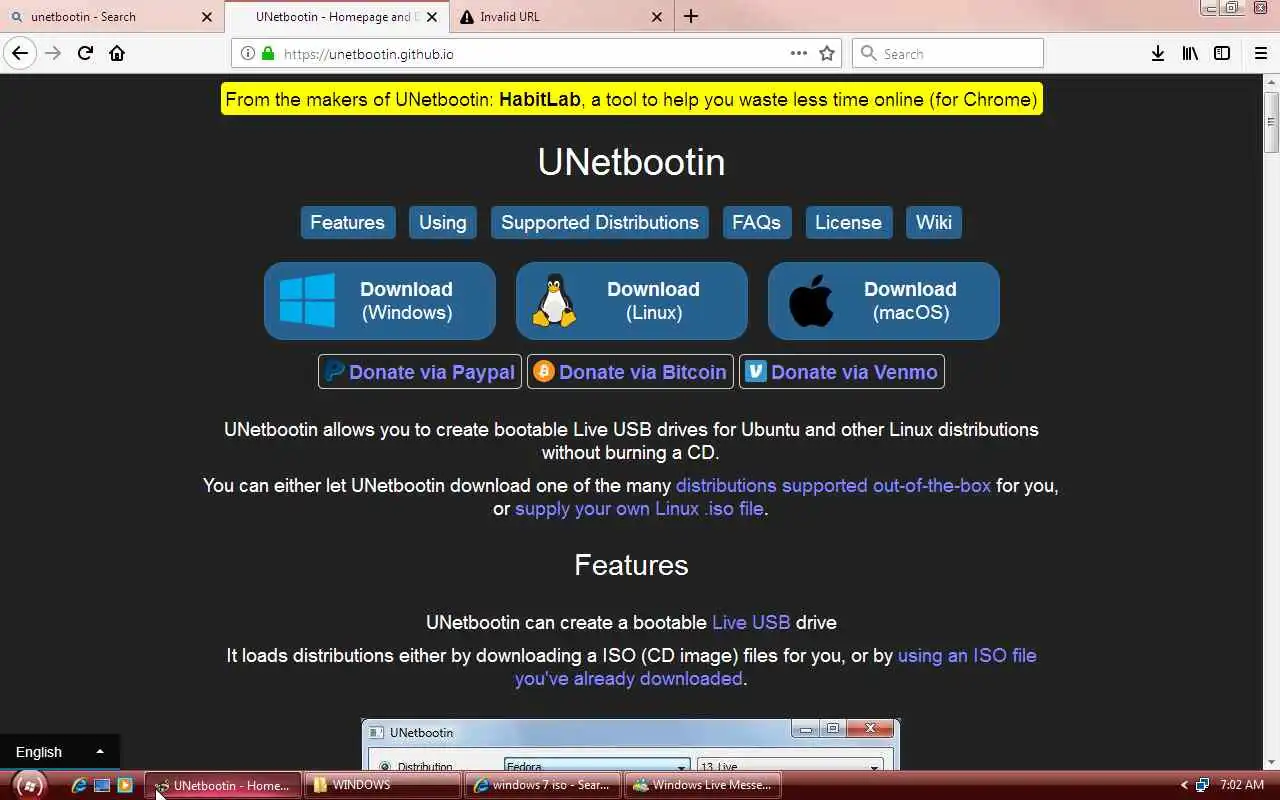Screen dimensions: 1280x800
Task: Select UNetbootin - Home taskbar button
Action: [223, 785]
